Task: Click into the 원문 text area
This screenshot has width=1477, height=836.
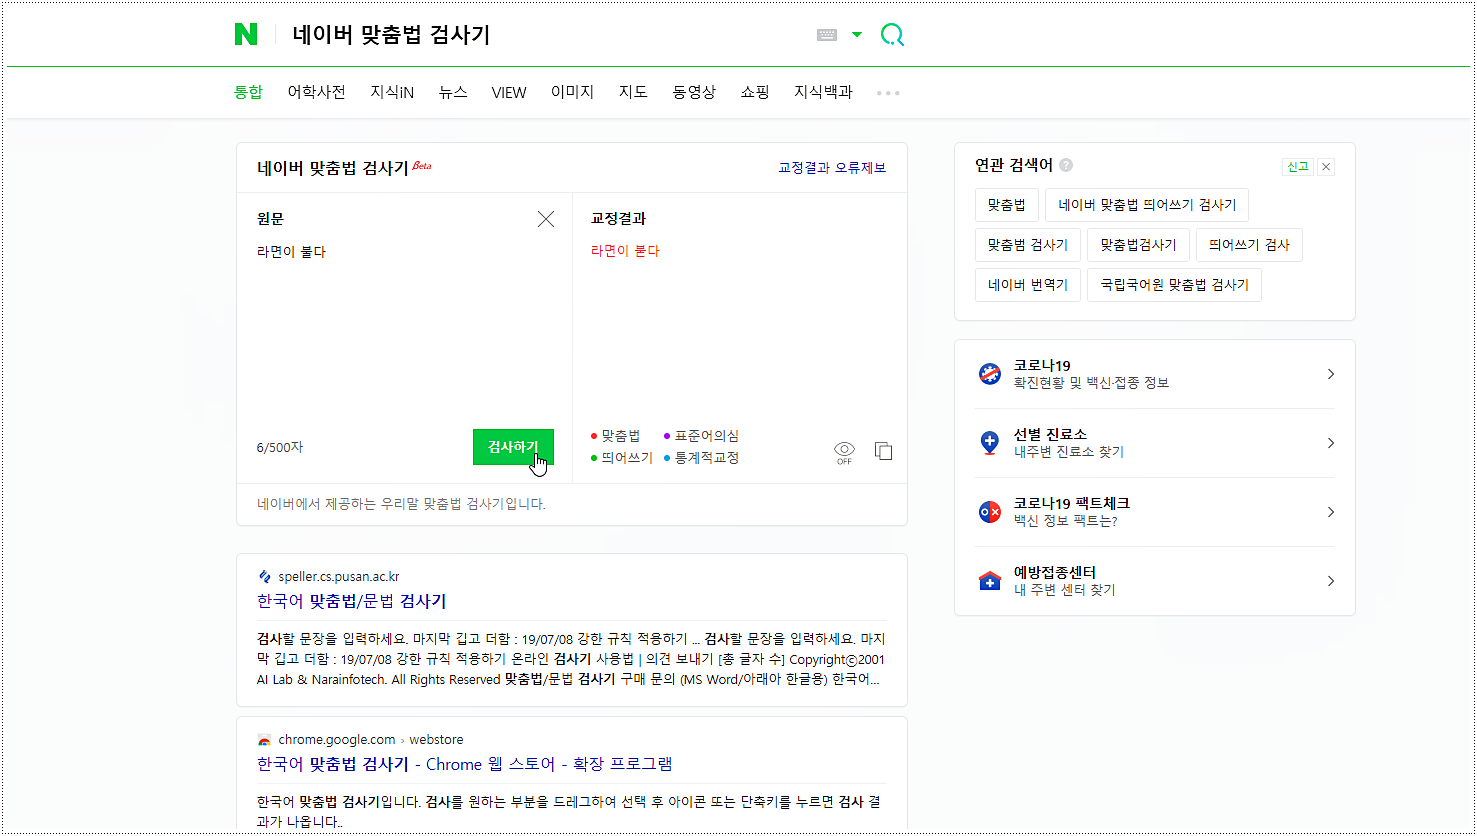Action: point(404,330)
